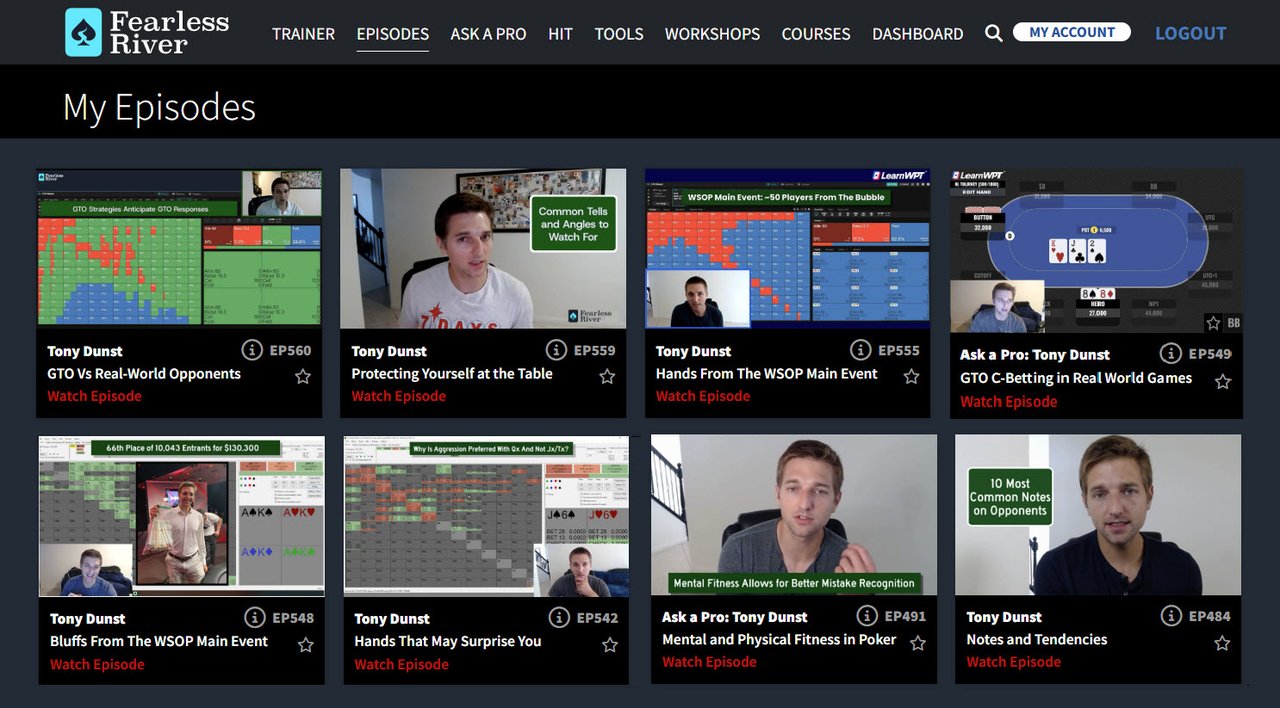
Task: Open the search magnifier icon
Action: click(993, 33)
